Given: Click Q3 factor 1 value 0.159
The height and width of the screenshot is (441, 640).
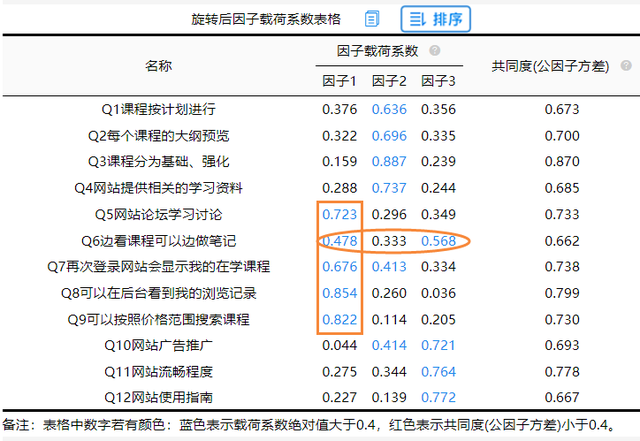Looking at the screenshot, I should tap(339, 162).
